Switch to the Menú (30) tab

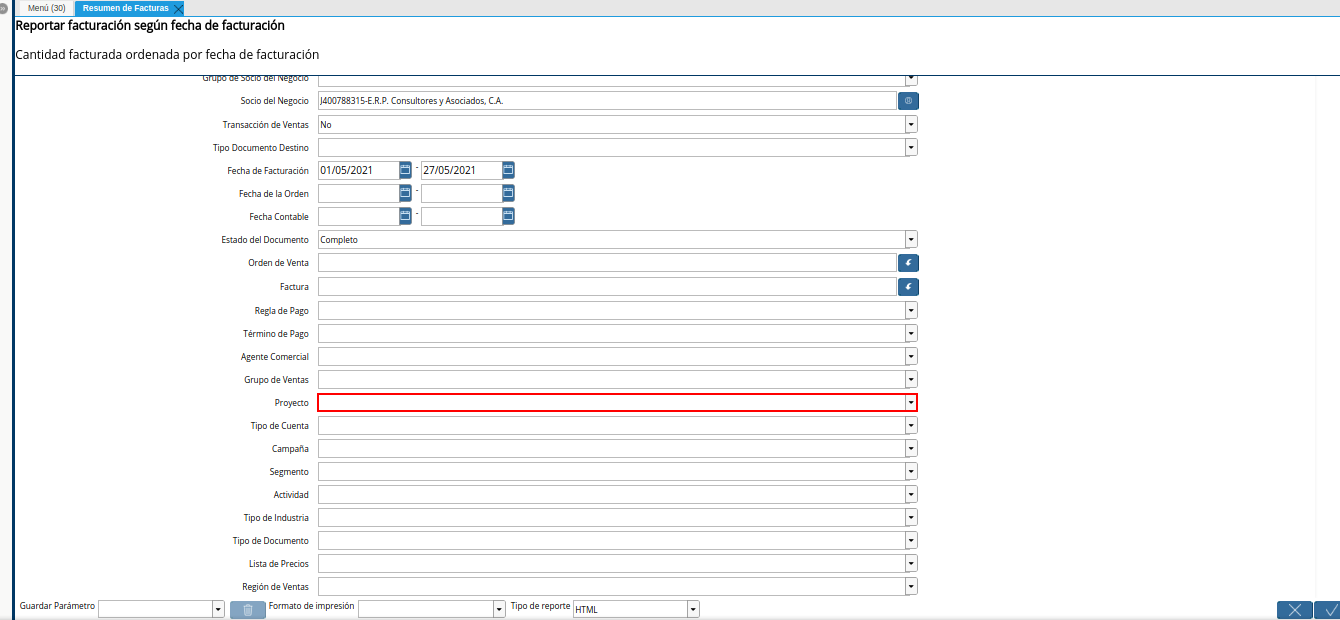coord(47,8)
